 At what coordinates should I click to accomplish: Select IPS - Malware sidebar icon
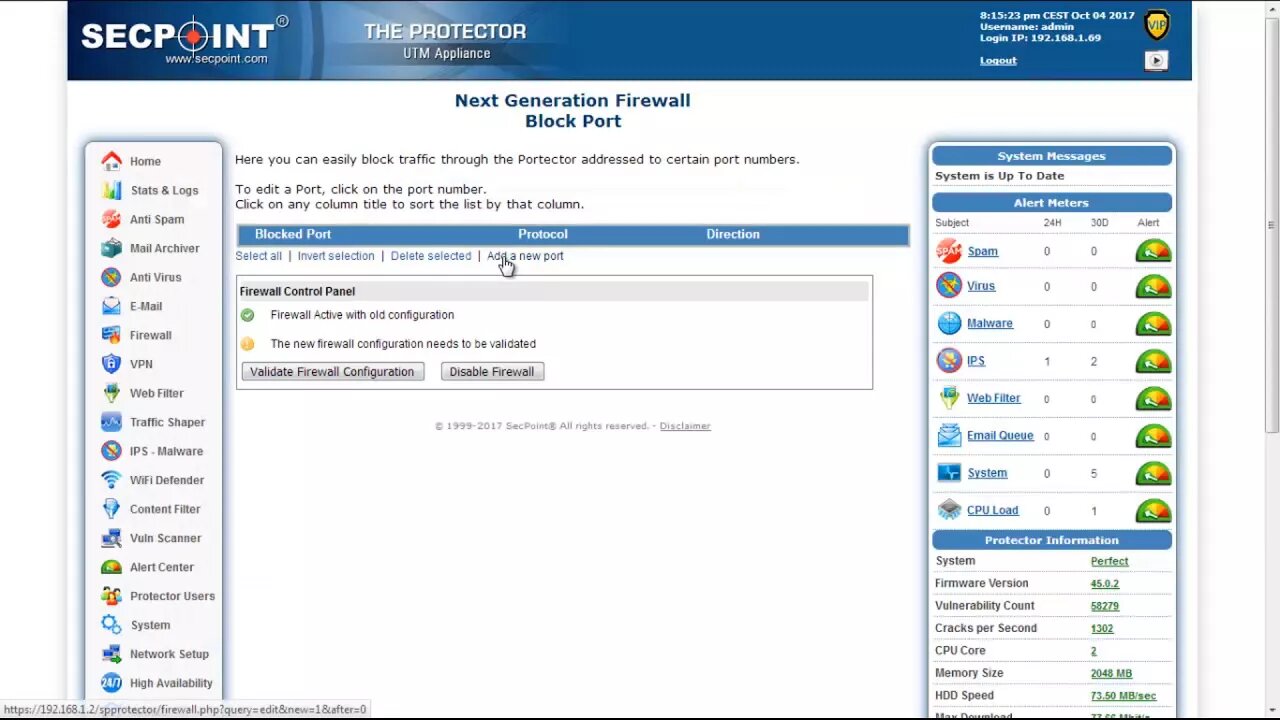pos(111,451)
